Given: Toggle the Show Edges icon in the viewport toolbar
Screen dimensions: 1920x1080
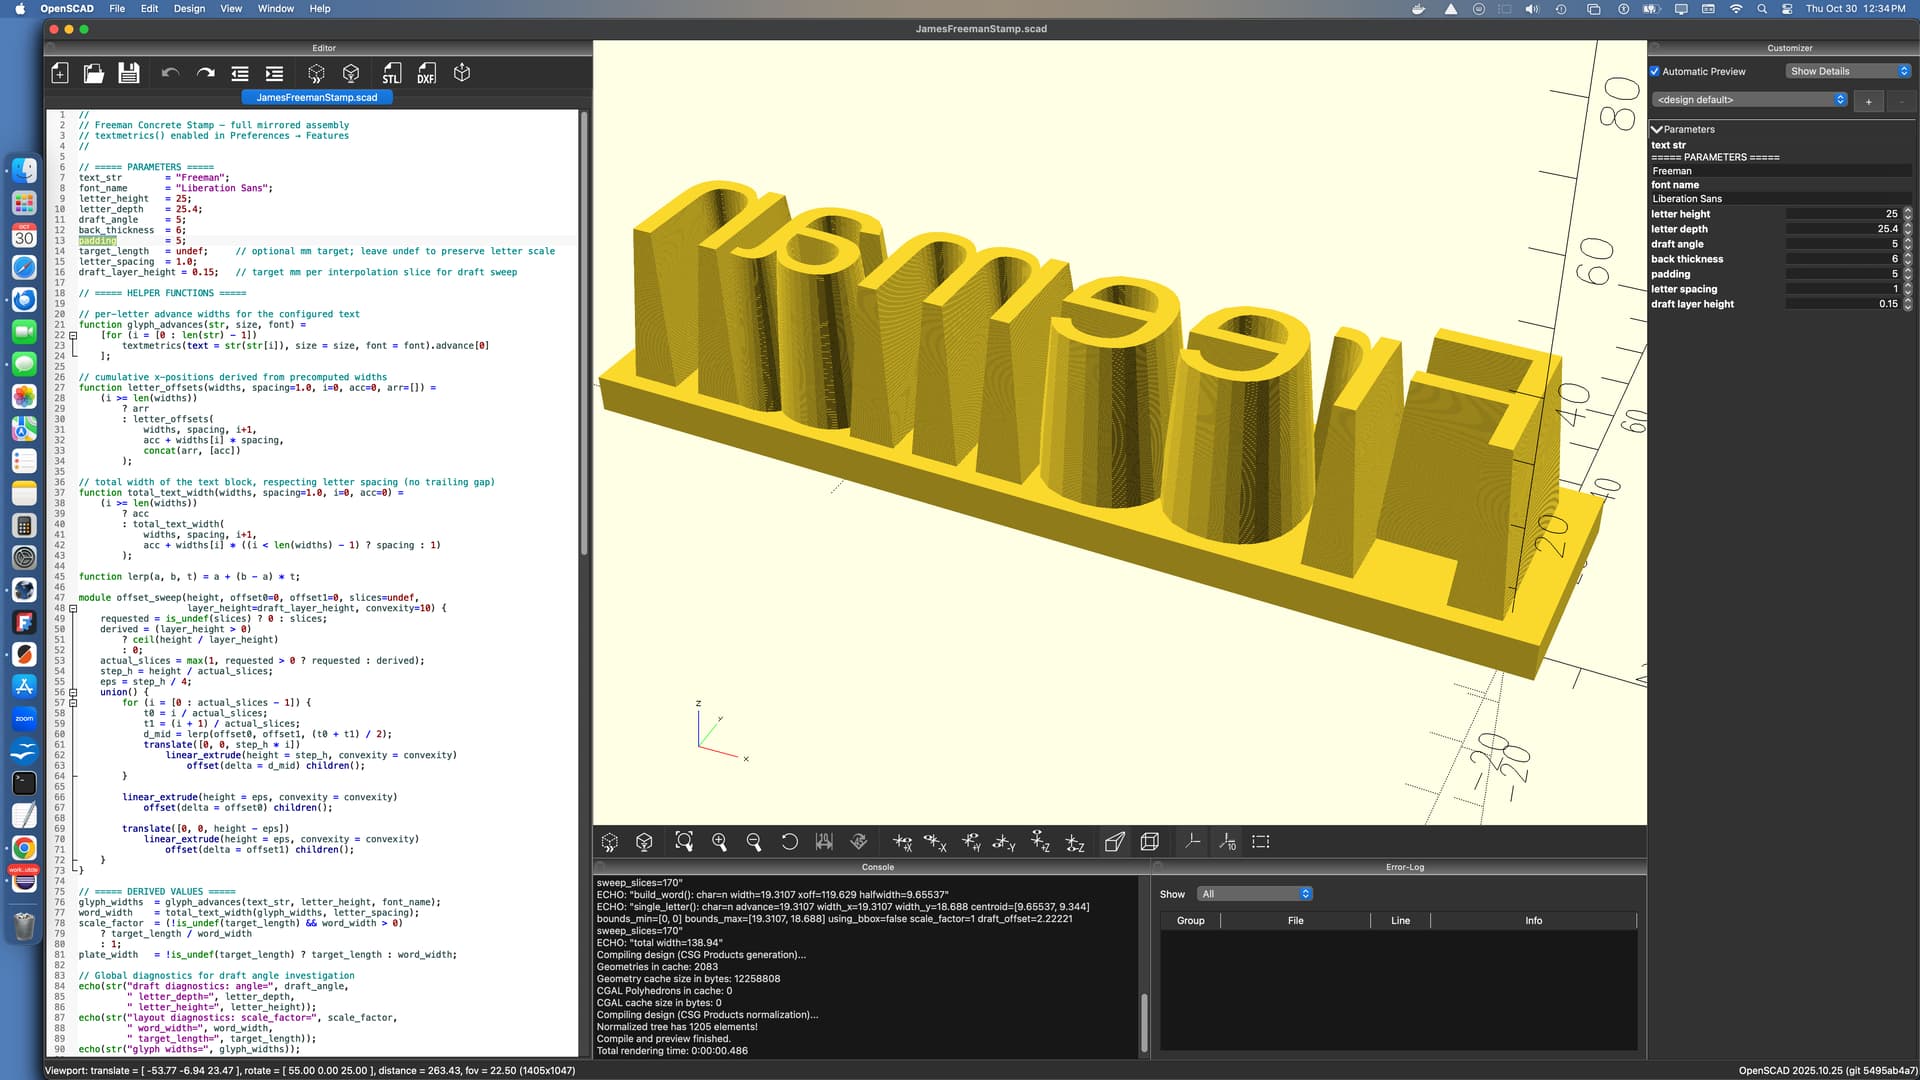Looking at the screenshot, I should coord(1260,842).
